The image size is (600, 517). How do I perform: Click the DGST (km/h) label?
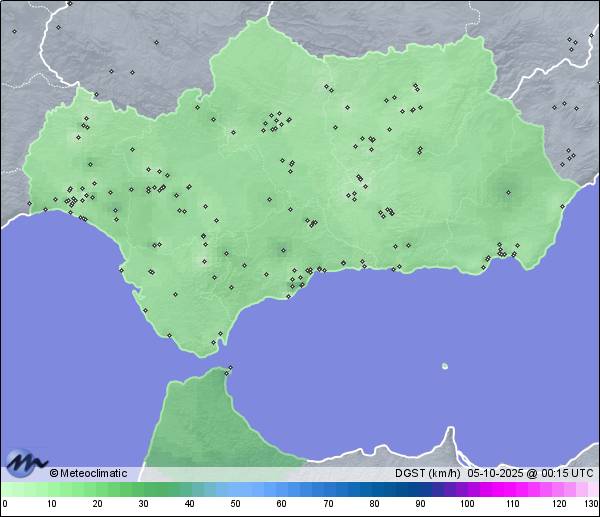pyautogui.click(x=427, y=473)
